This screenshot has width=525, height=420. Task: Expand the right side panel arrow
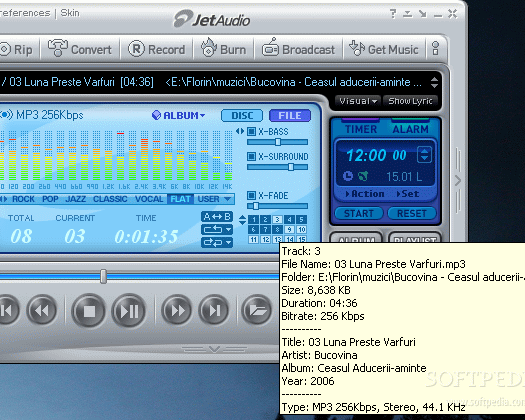coord(458,181)
